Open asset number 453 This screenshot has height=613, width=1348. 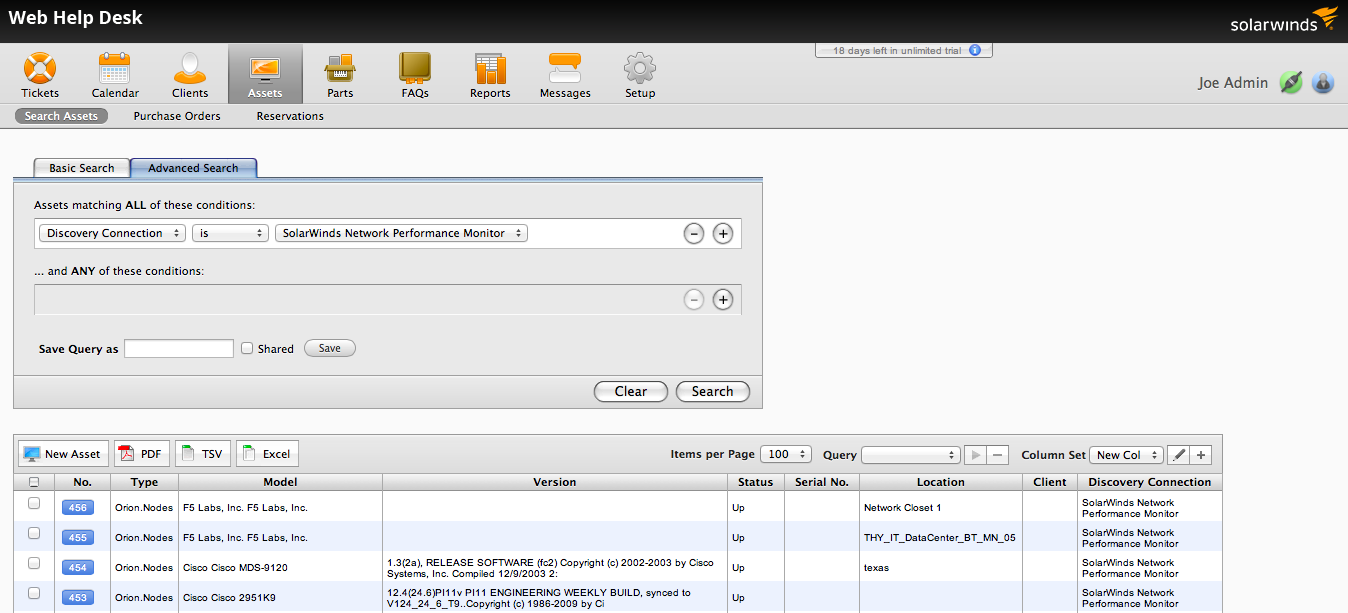78,598
